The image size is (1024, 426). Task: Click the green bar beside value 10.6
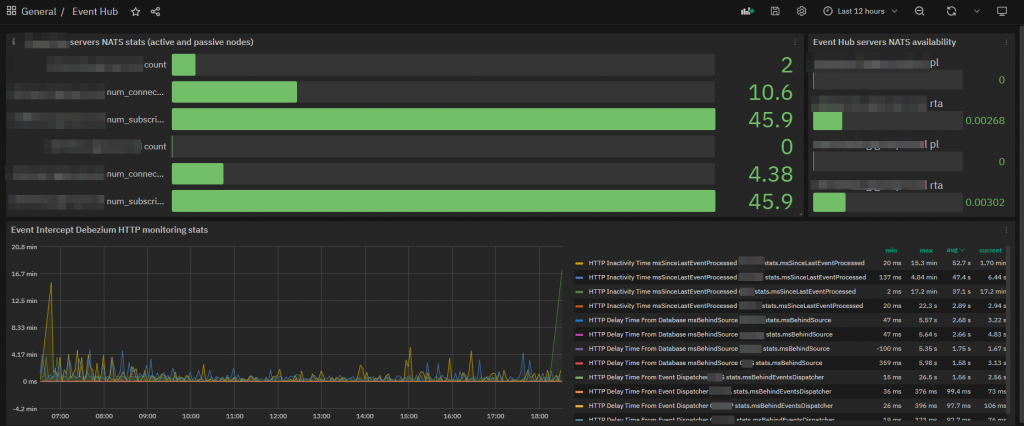pos(234,92)
